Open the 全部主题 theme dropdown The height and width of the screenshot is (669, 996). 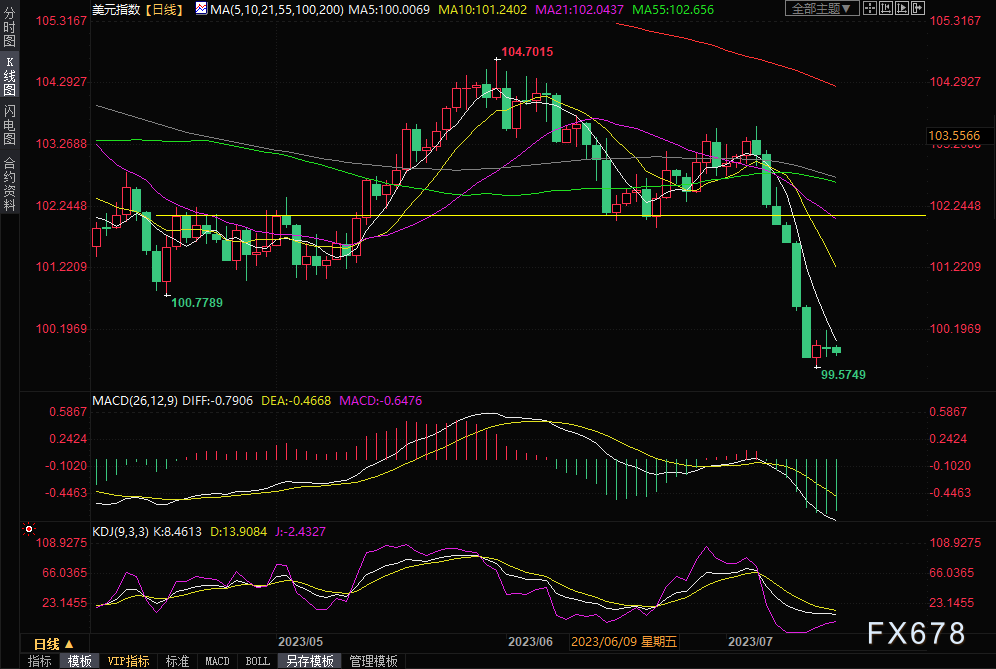tap(822, 8)
